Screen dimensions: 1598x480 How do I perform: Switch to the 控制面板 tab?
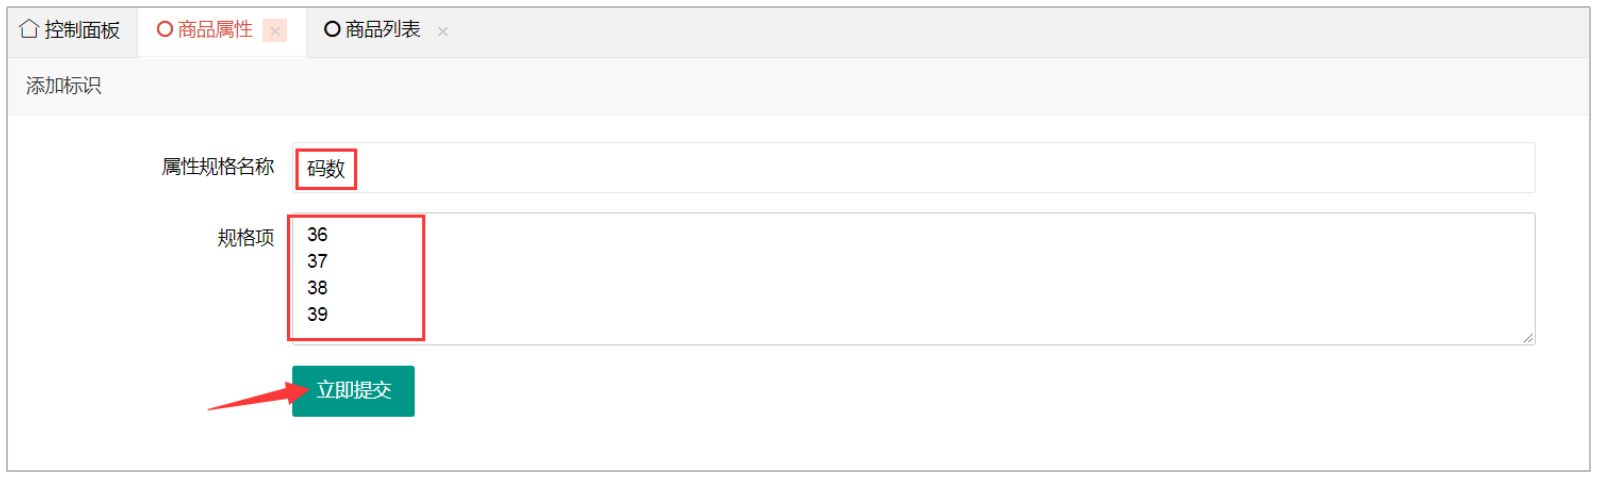pyautogui.click(x=82, y=30)
